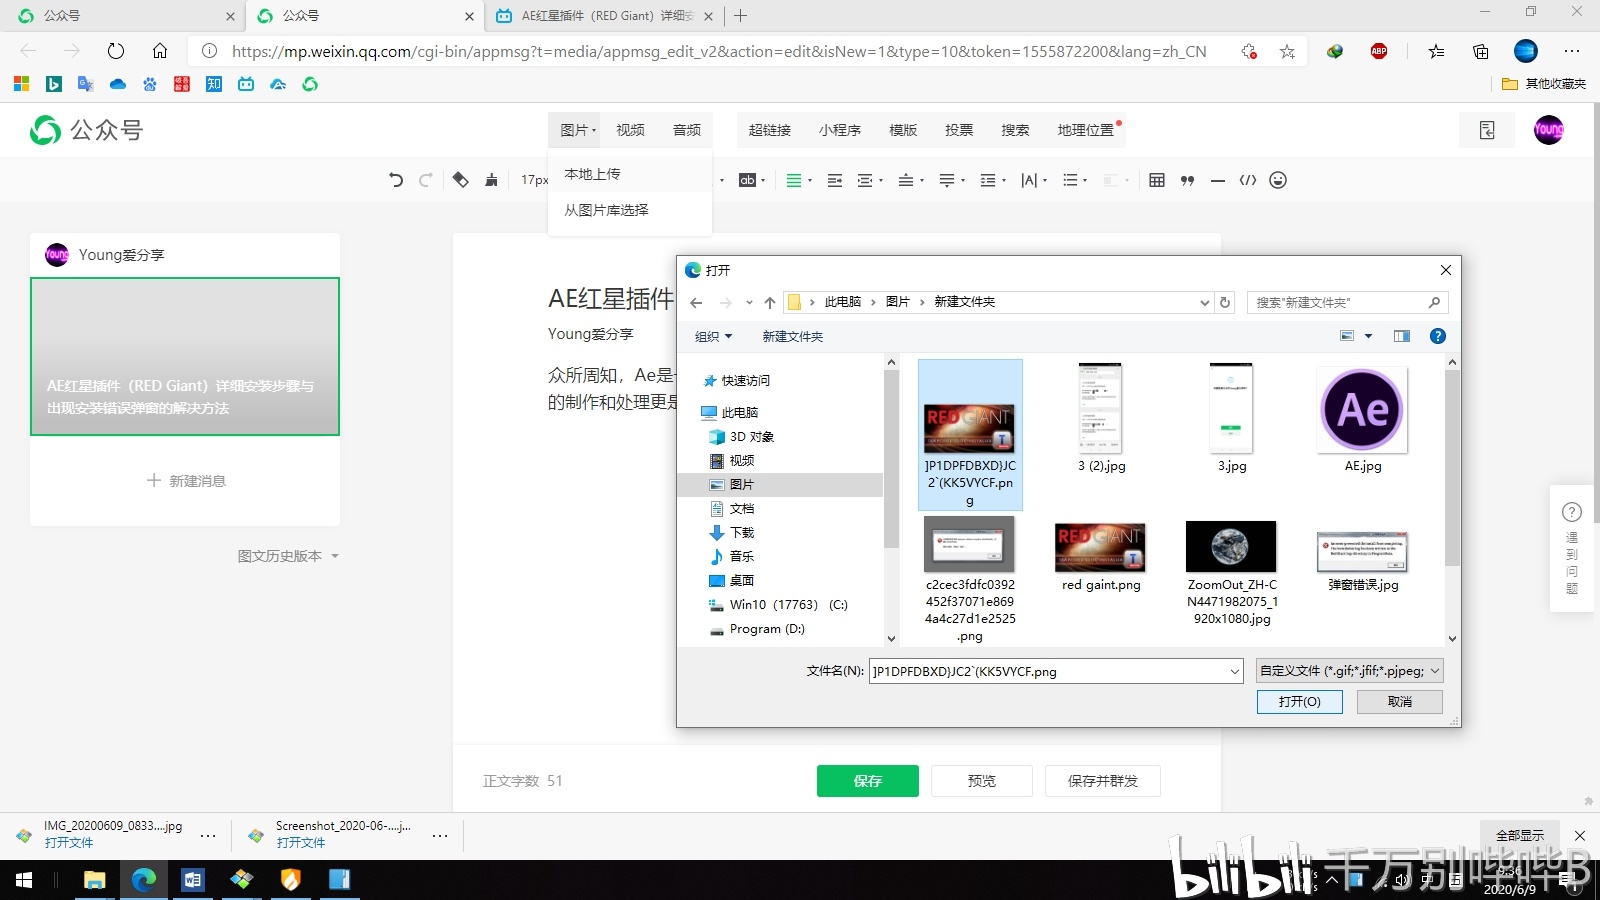Select the format painter icon
Viewport: 1600px width, 900px height.
490,180
